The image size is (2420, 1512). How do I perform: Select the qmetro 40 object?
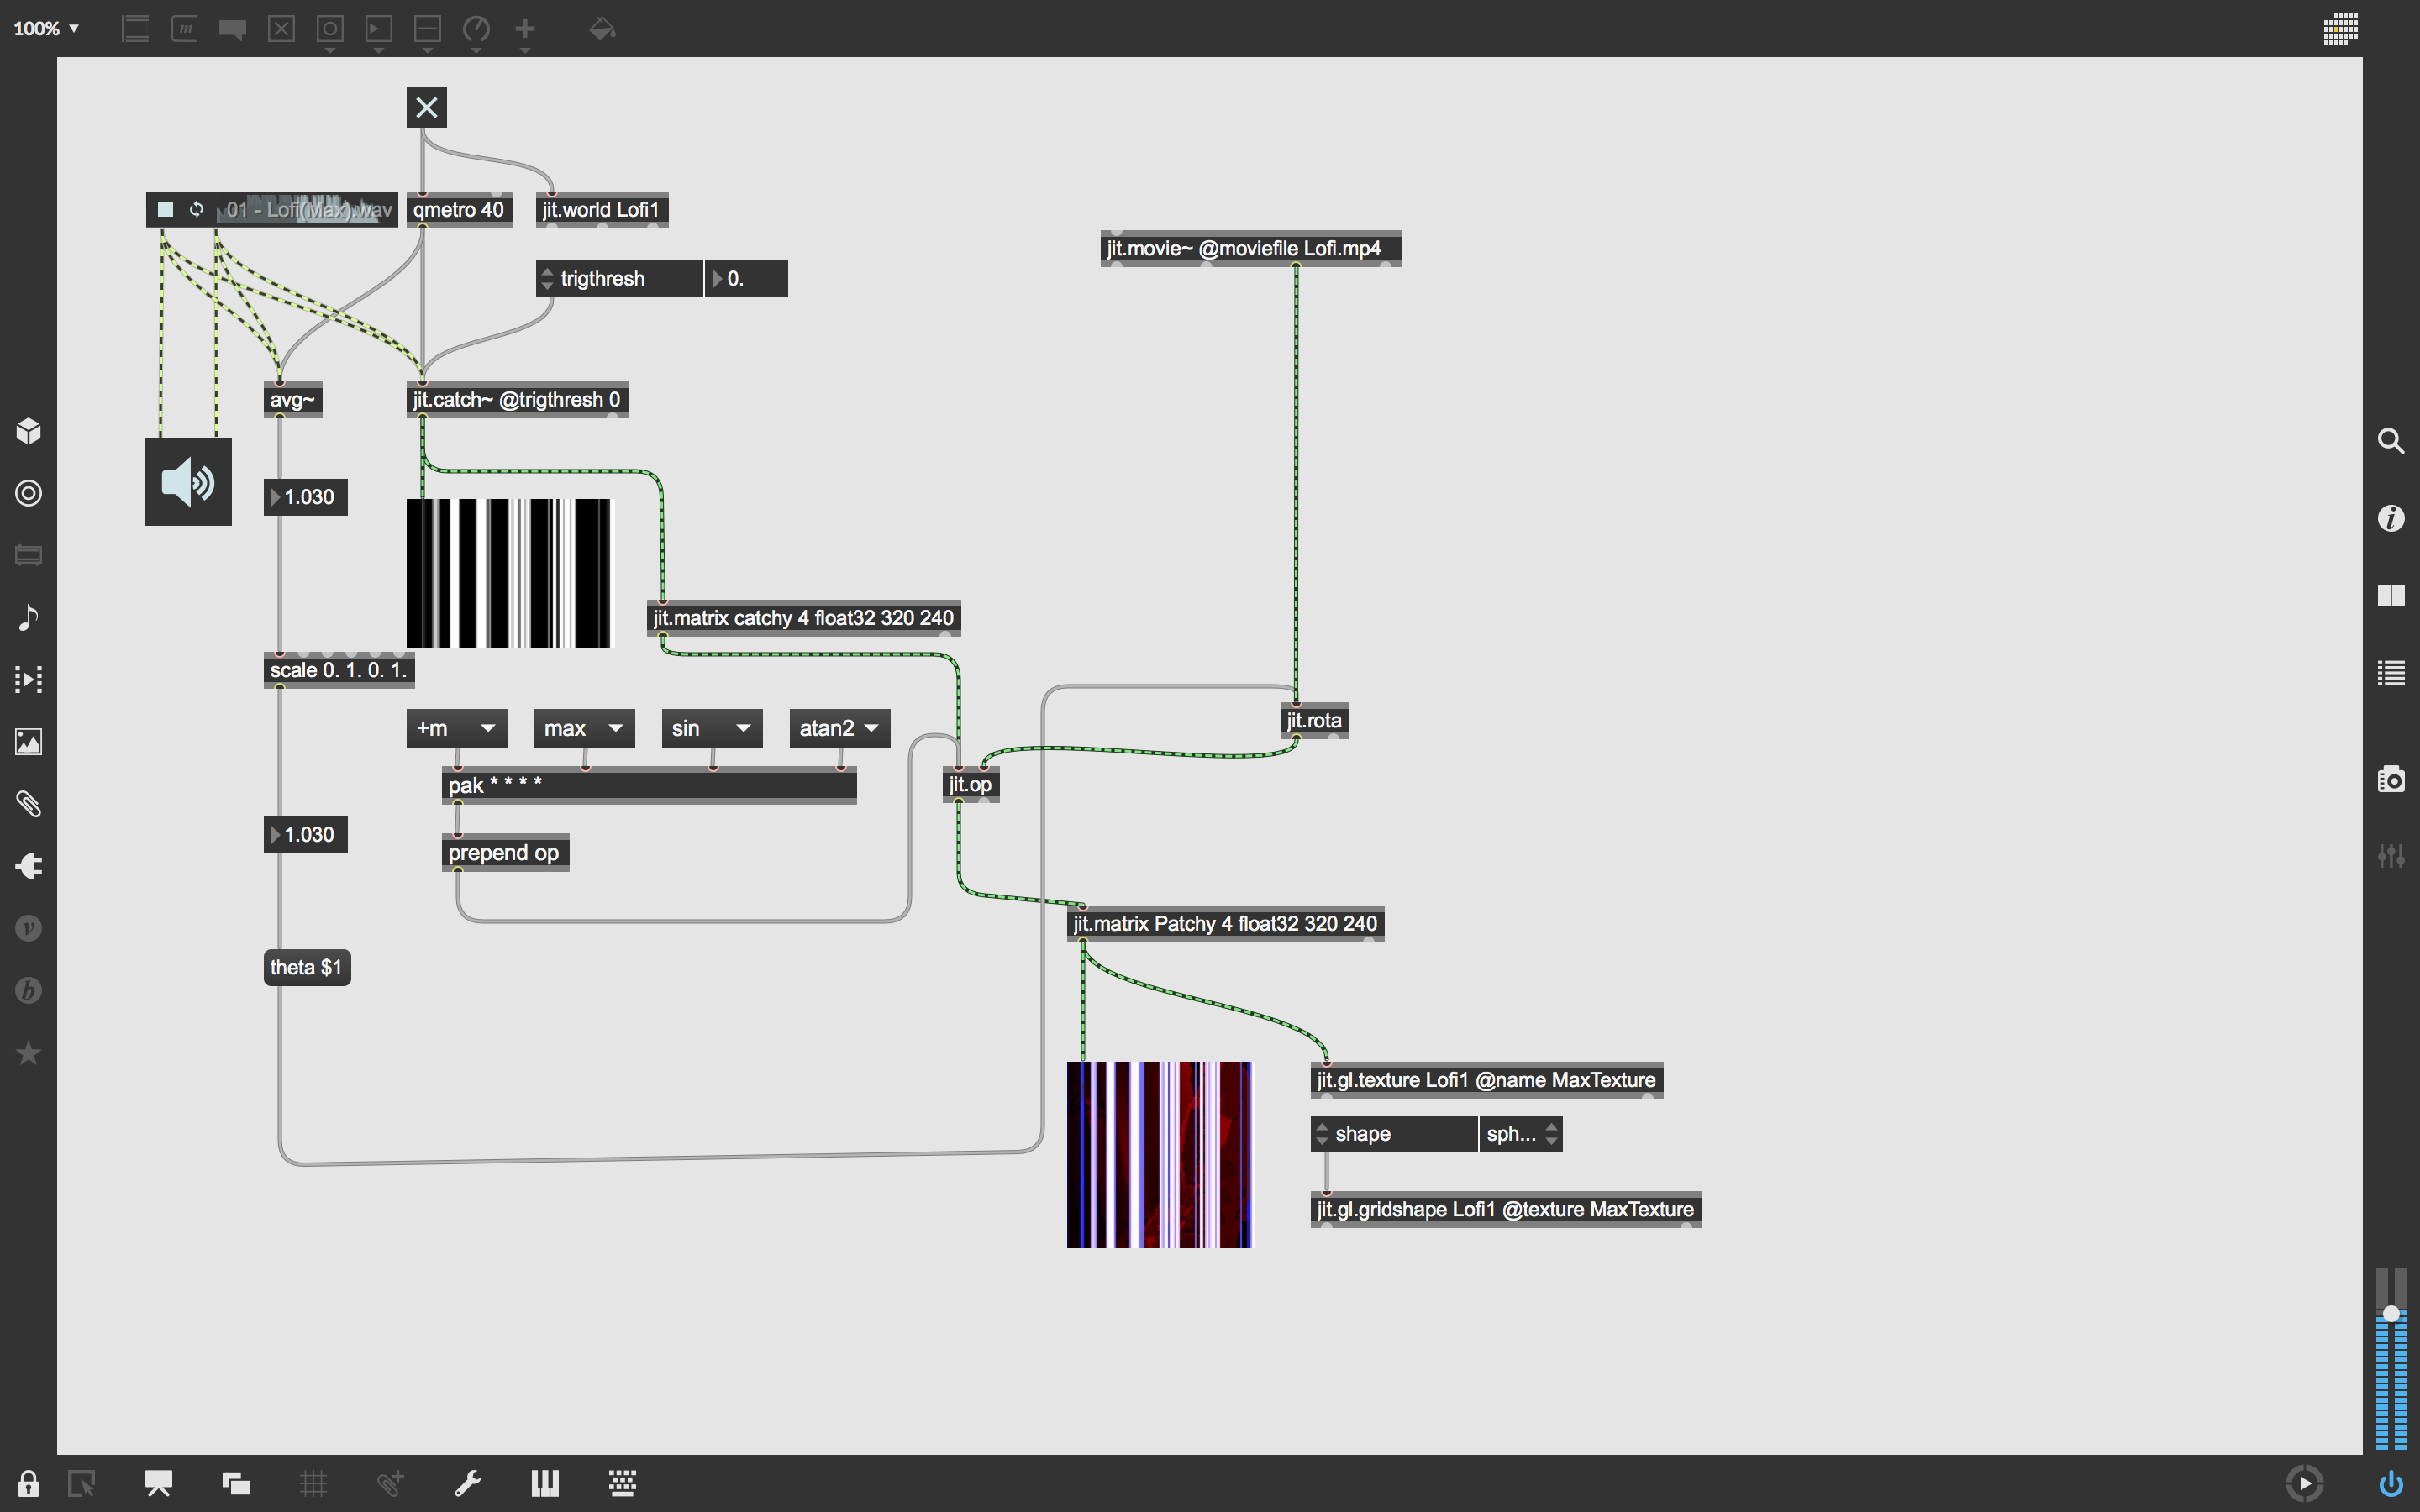tap(459, 210)
